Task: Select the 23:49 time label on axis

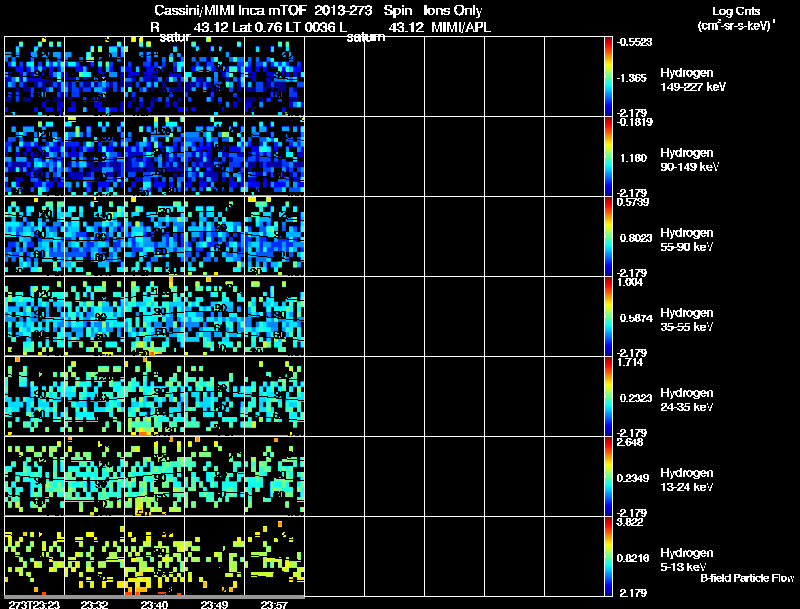Action: [x=214, y=604]
